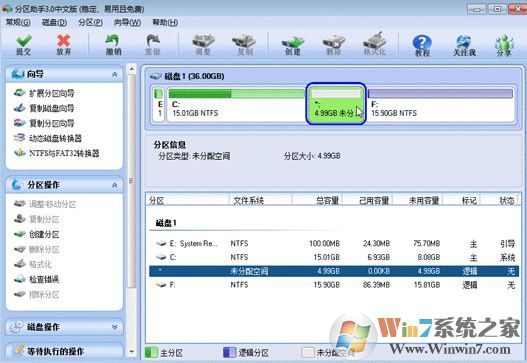Click the 15.01GB total capacity cell
Viewport: 527px width, 363px height.
tap(326, 257)
